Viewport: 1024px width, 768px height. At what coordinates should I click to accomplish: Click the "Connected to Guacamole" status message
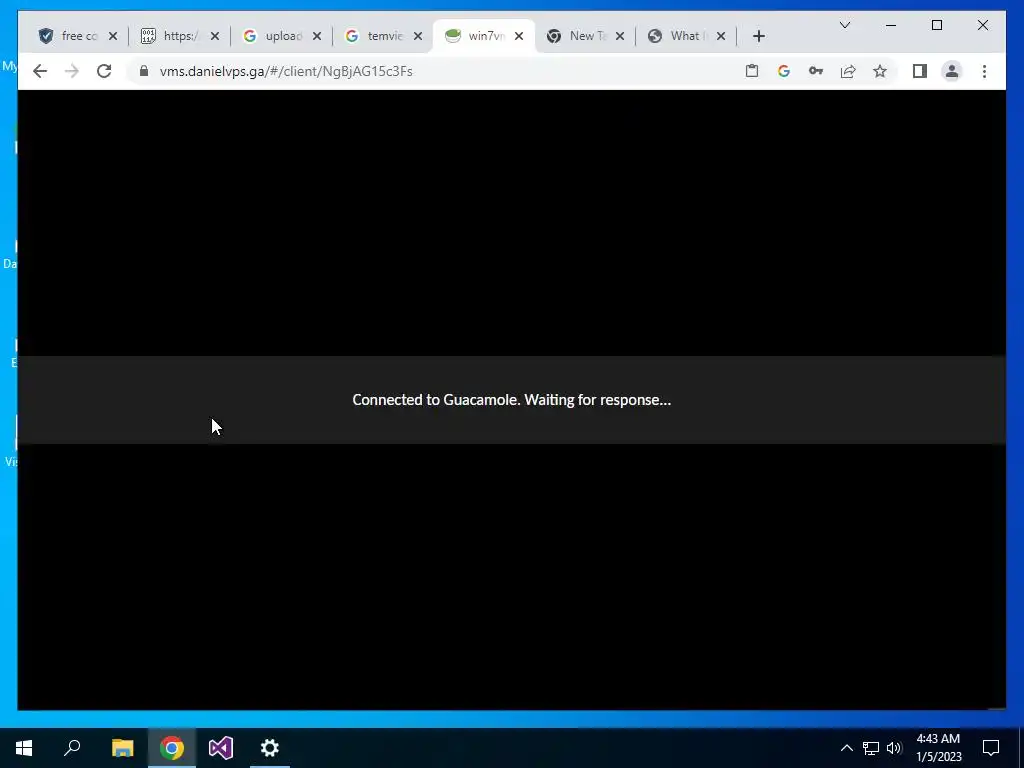point(511,400)
